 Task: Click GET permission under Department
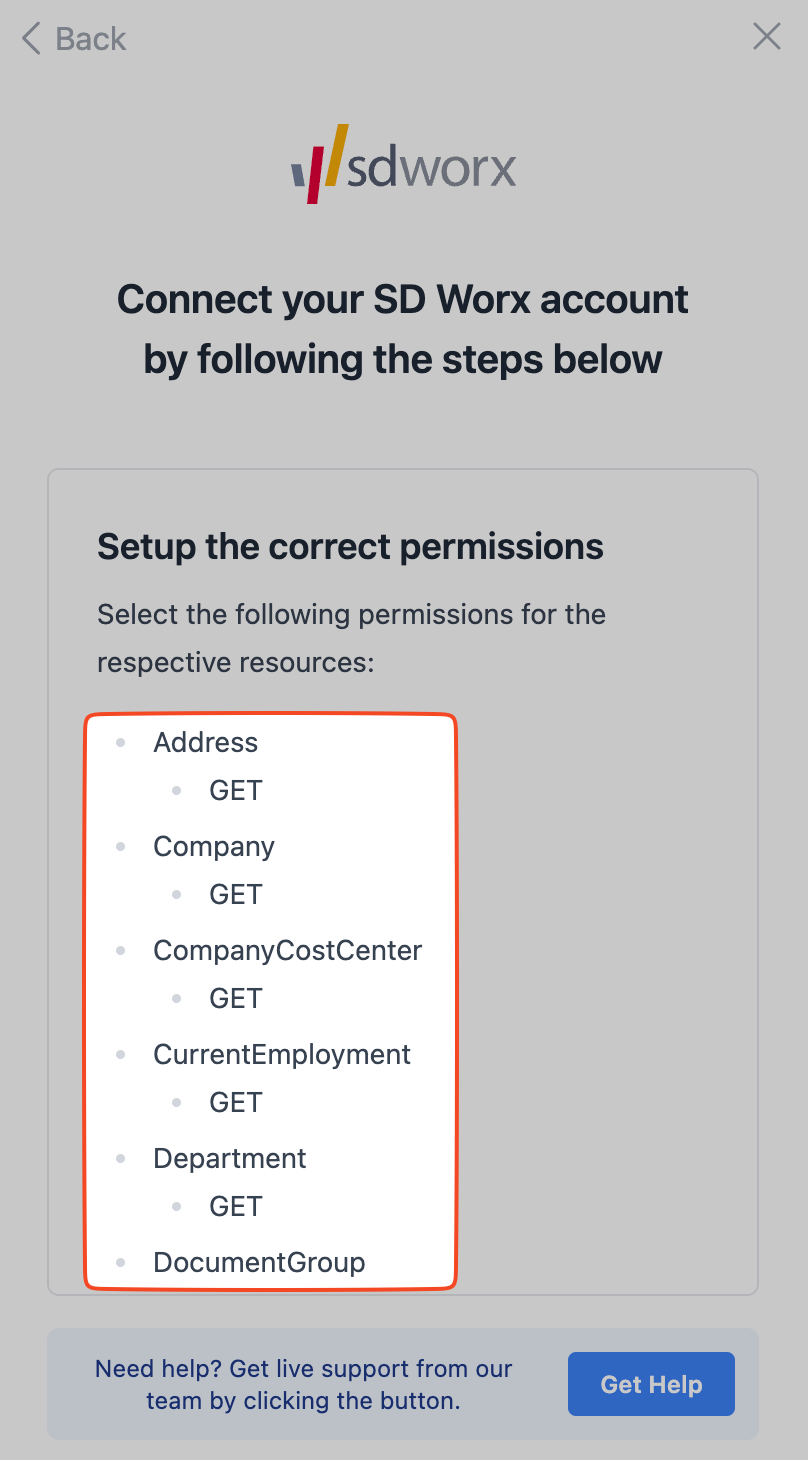235,1206
